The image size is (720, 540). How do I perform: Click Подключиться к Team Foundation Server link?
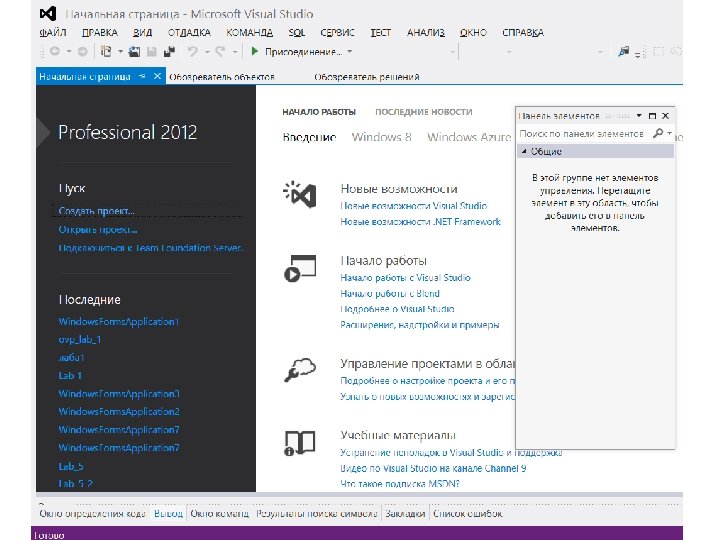point(151,248)
